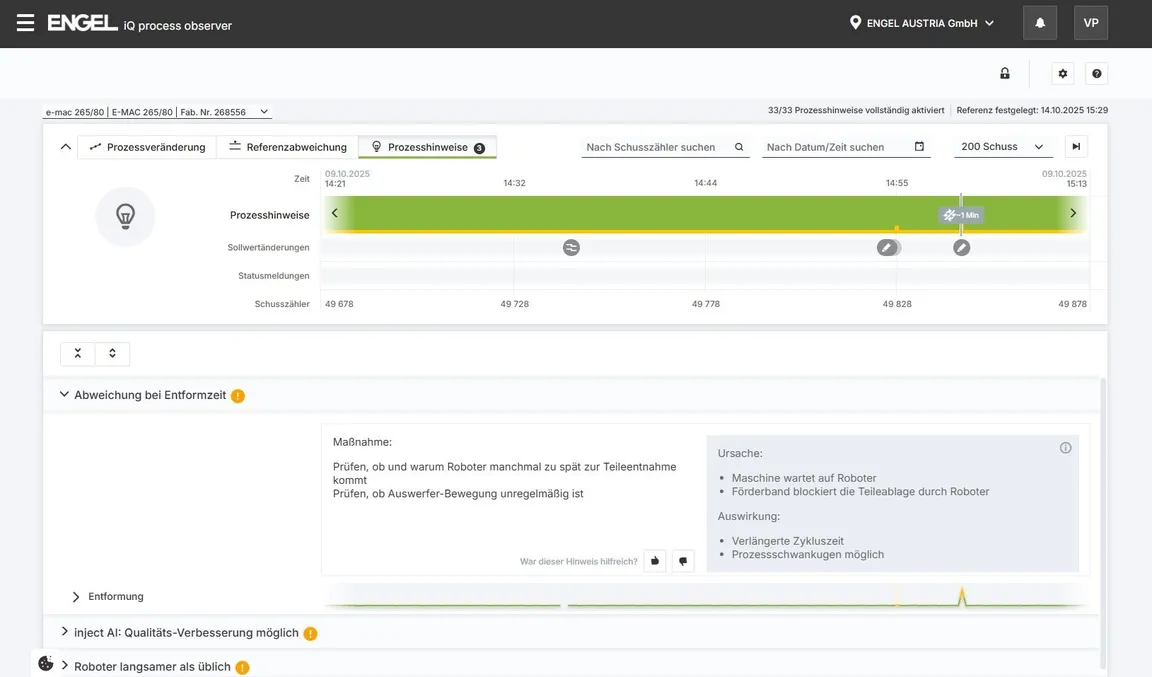This screenshot has width=1152, height=677.
Task: Open the hamburger navigation menu
Action: [x=25, y=23]
